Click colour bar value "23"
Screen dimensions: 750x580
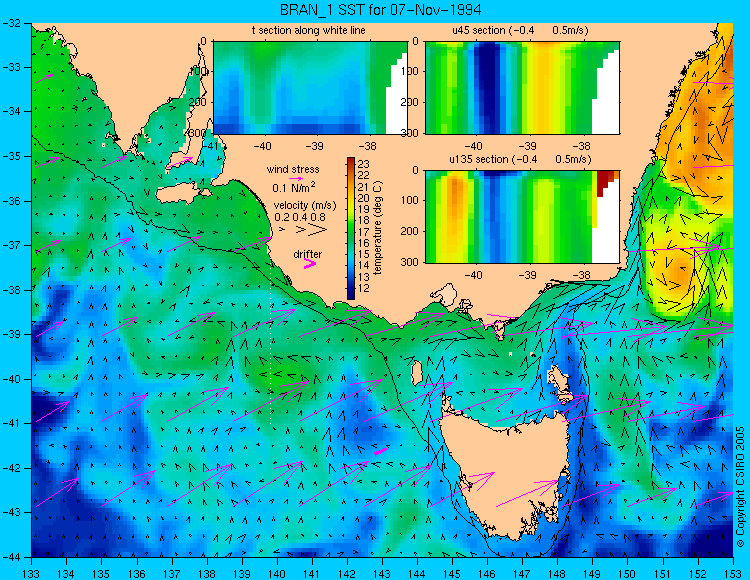(x=364, y=165)
